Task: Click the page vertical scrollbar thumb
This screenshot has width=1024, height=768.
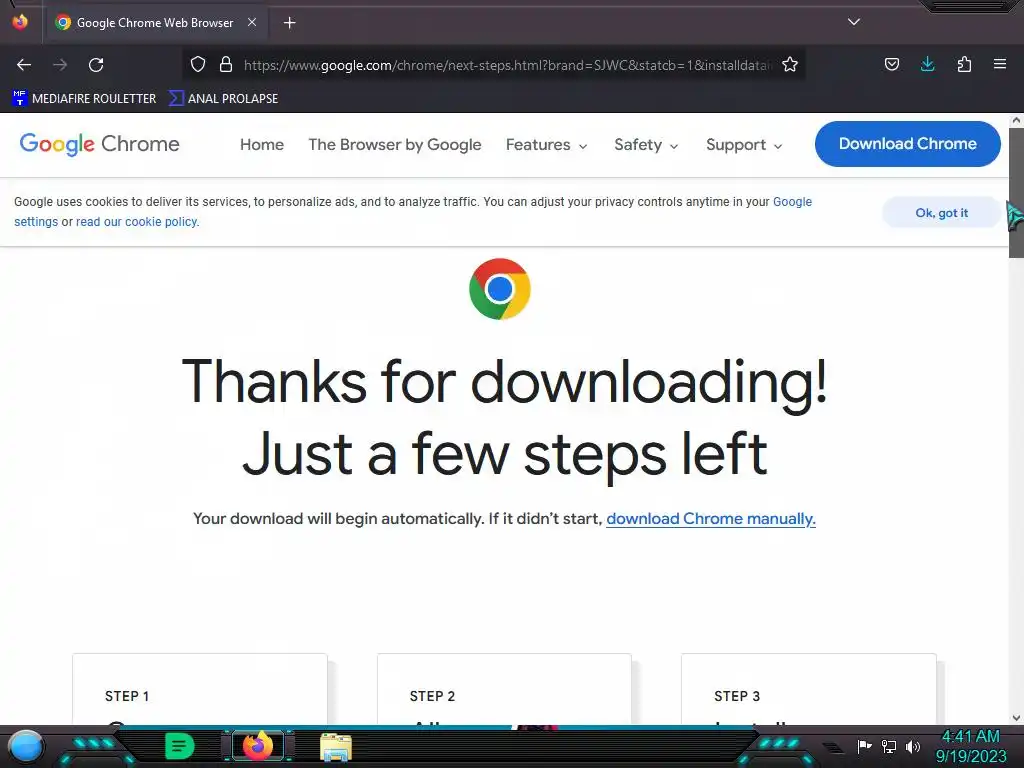Action: point(1016,193)
